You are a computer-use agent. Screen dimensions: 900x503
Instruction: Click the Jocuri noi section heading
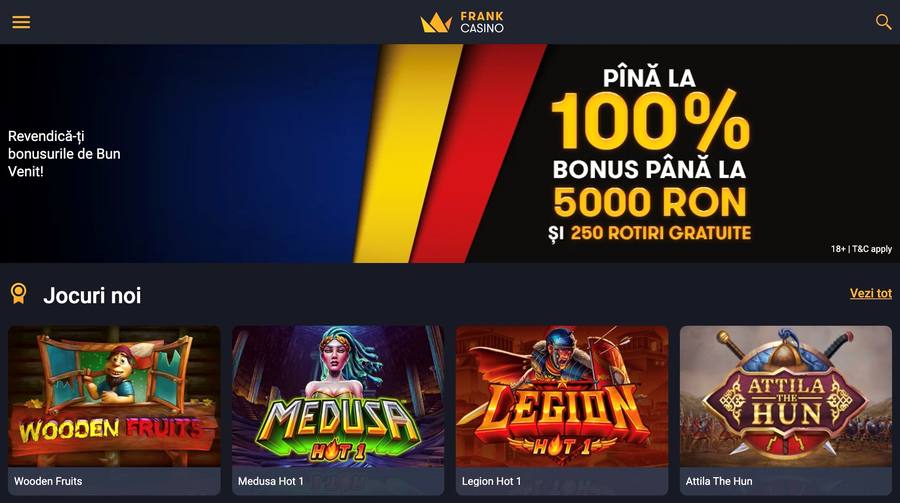[x=92, y=295]
